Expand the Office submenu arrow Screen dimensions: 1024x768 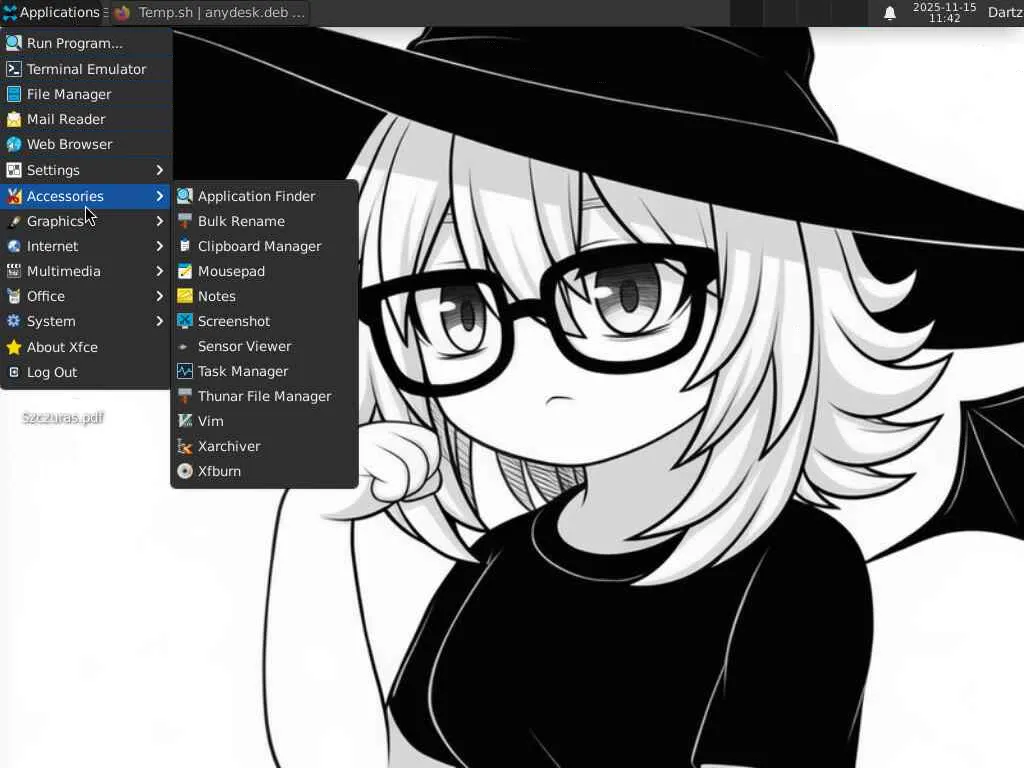pyautogui.click(x=159, y=296)
